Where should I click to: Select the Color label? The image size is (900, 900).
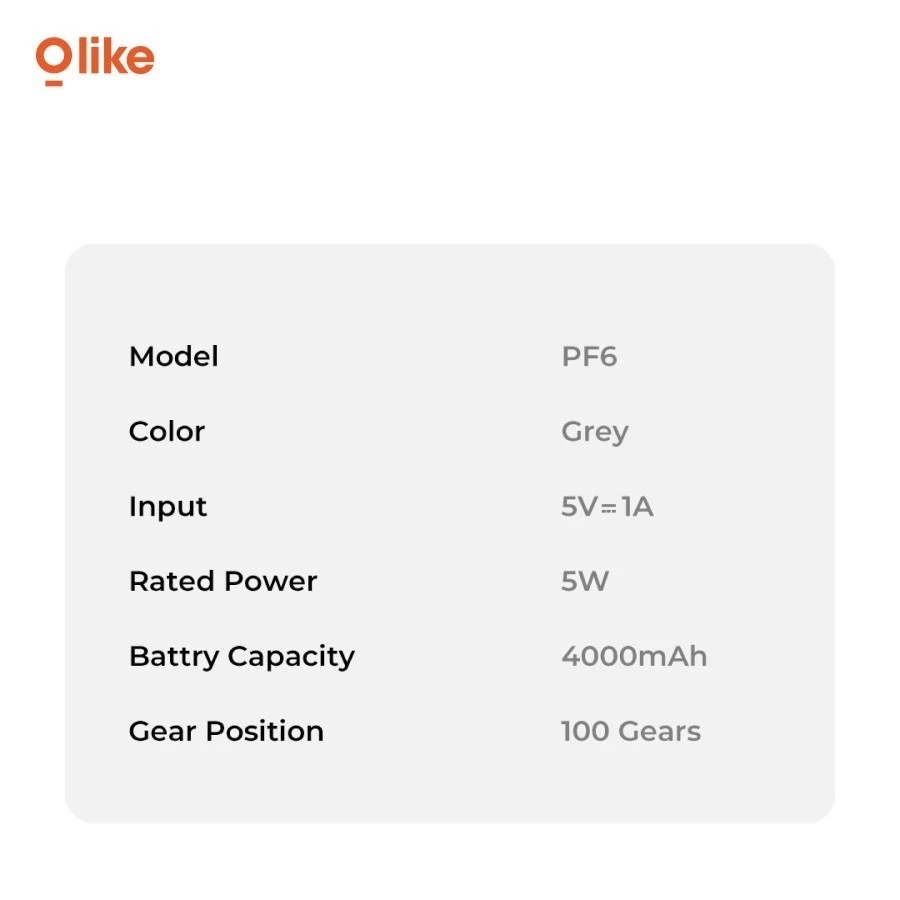tap(166, 432)
